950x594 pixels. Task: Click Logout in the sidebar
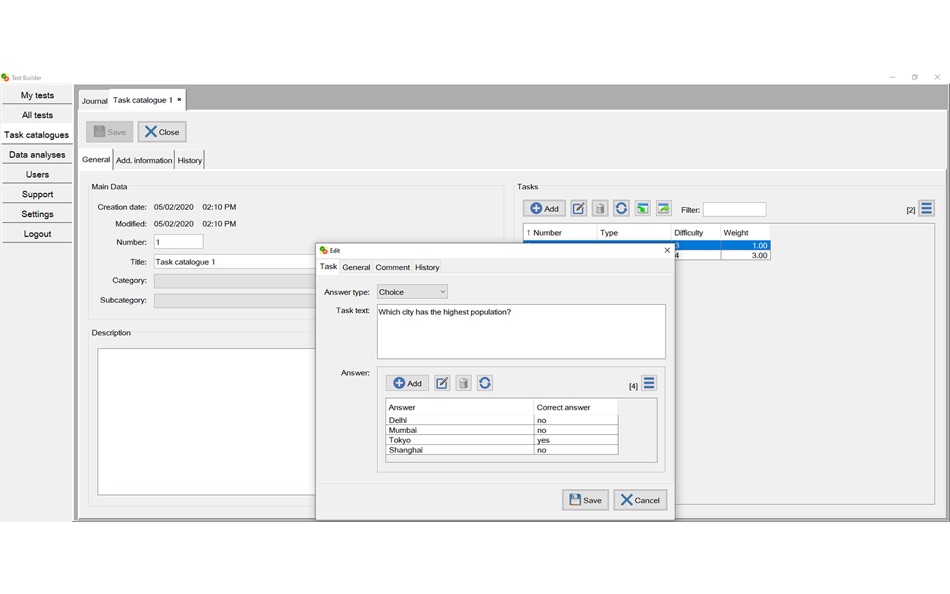(x=37, y=234)
